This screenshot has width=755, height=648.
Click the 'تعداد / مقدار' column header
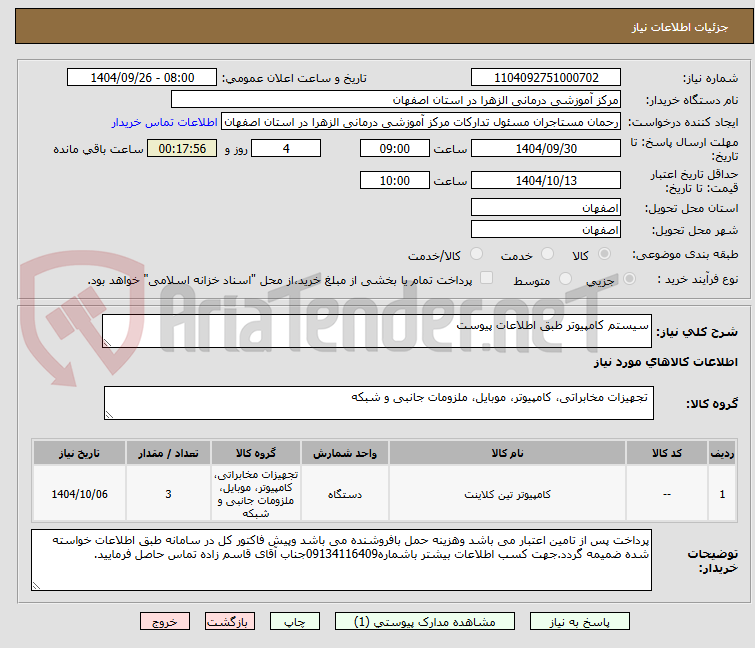[x=168, y=453]
